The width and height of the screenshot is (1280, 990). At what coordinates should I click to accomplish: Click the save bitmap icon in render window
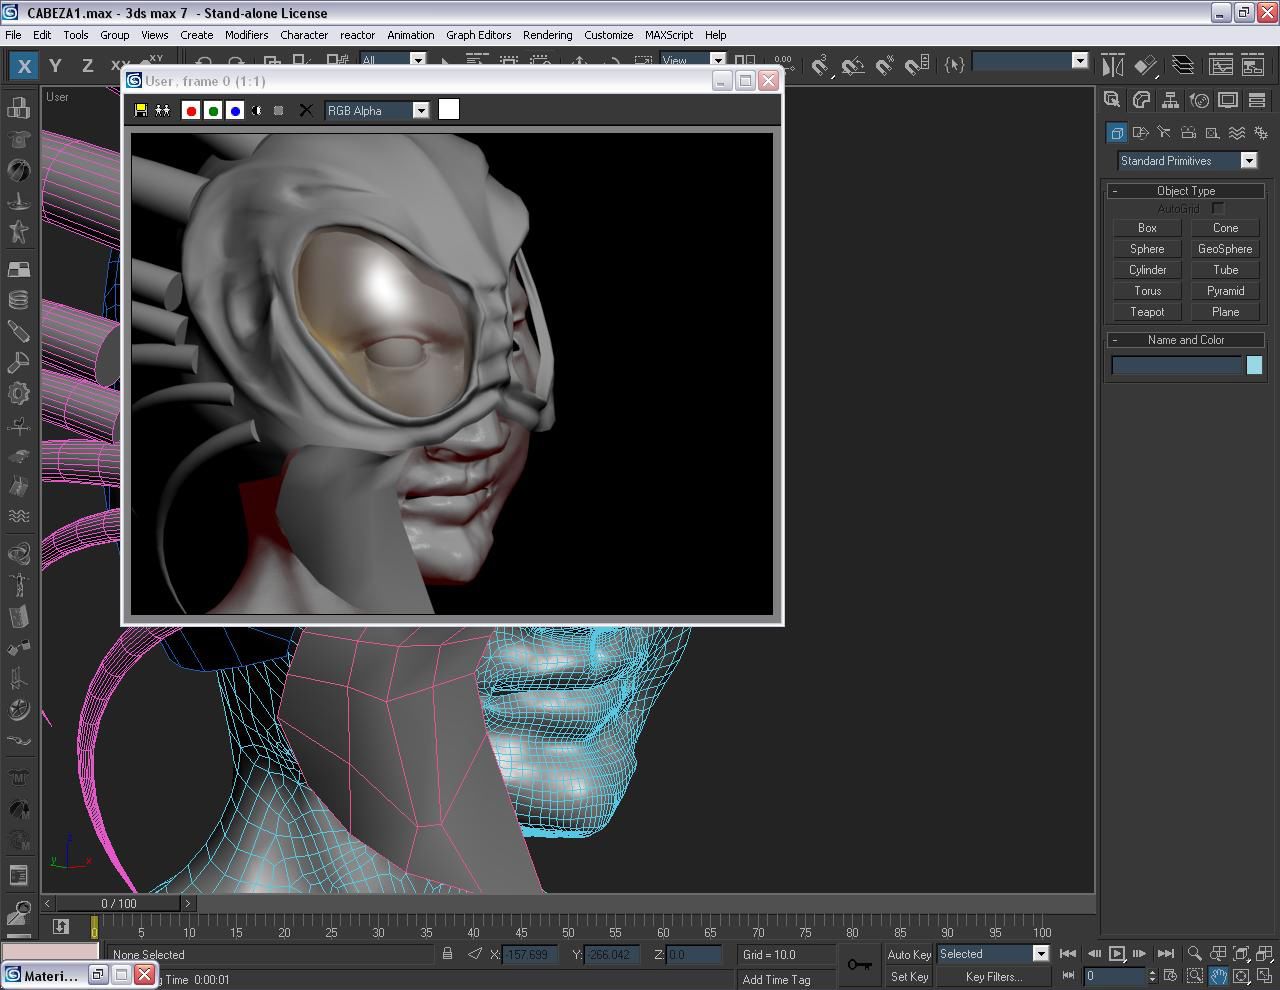(141, 111)
